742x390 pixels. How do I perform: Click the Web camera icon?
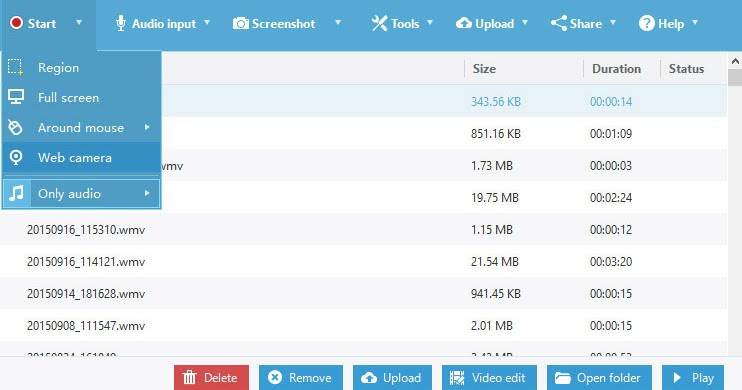pyautogui.click(x=16, y=158)
